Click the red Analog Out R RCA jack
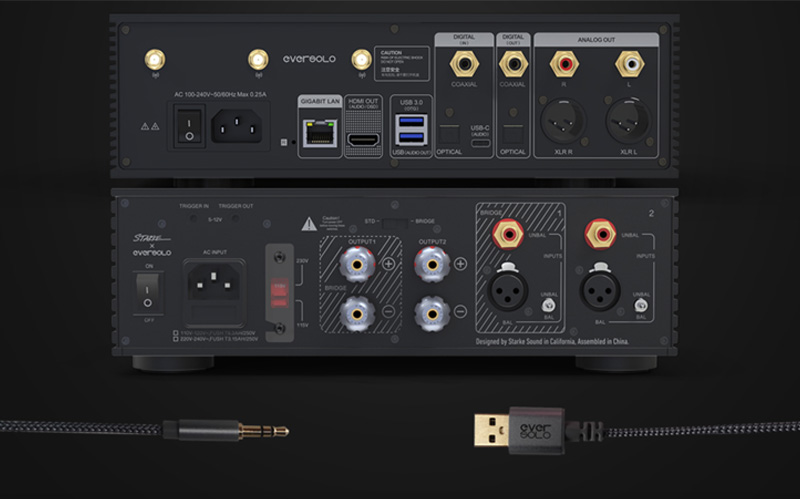 [564, 64]
